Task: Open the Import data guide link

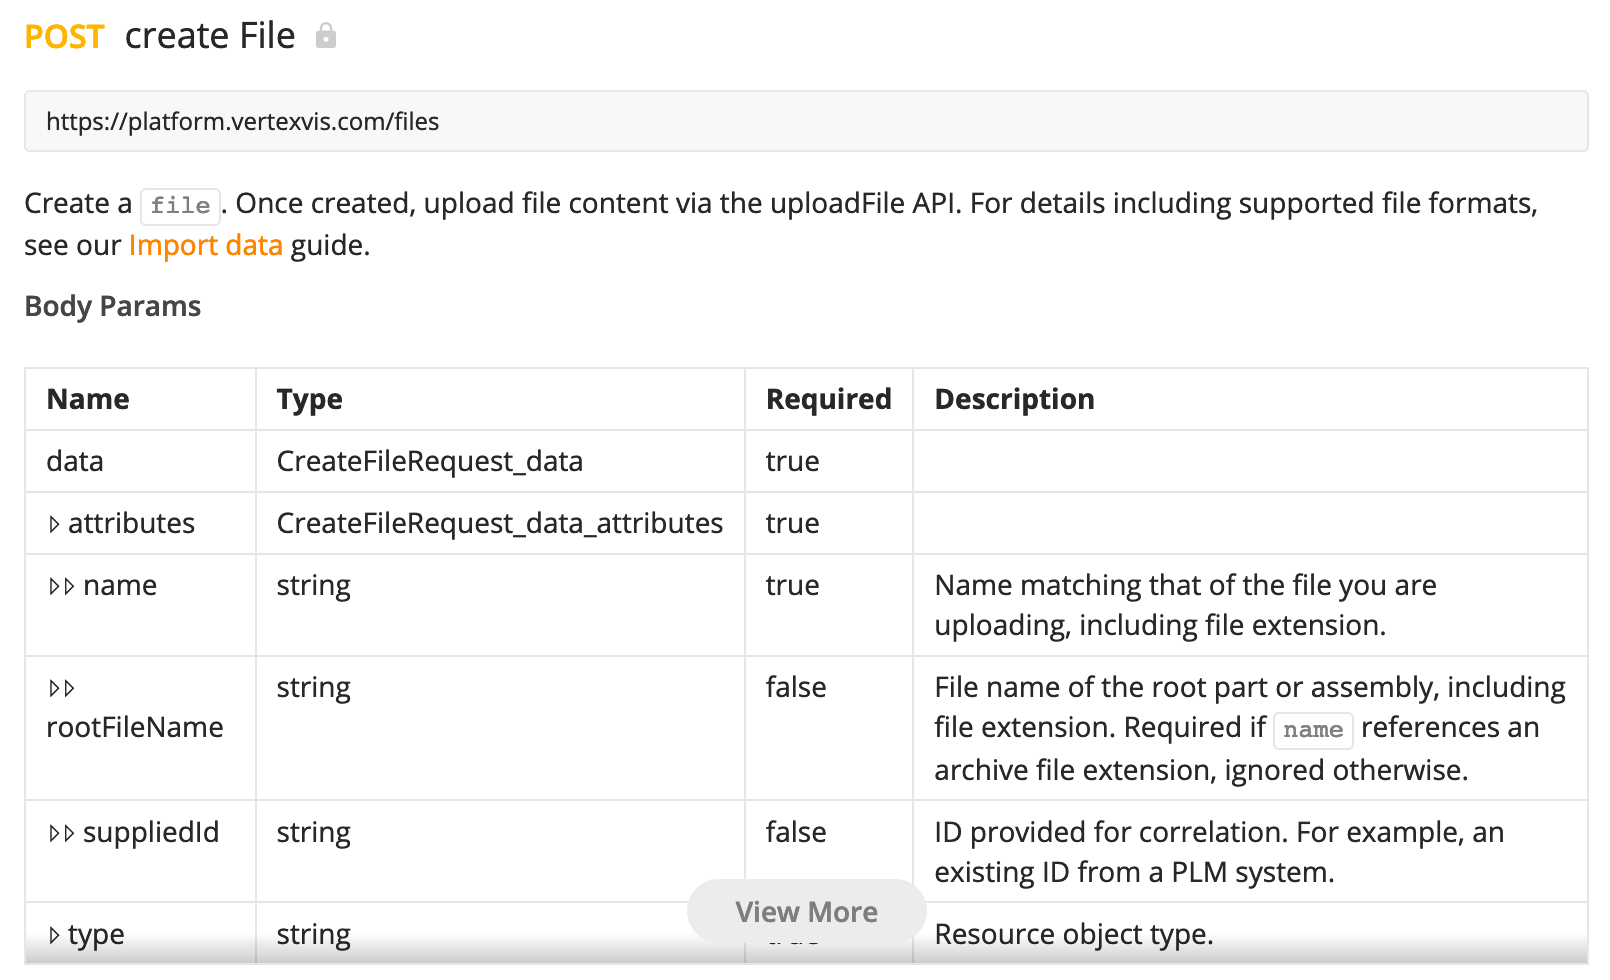Action: 205,245
